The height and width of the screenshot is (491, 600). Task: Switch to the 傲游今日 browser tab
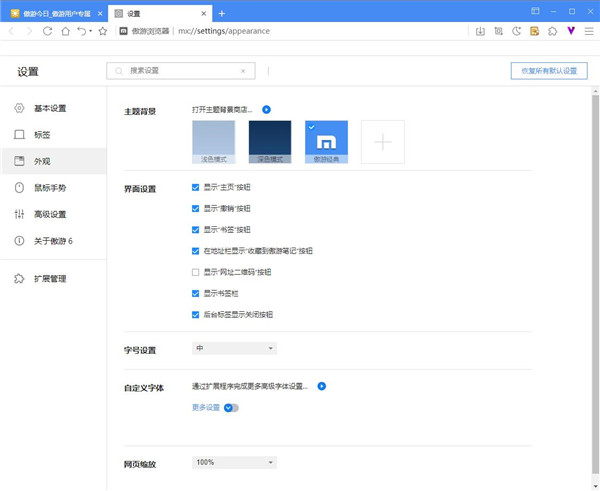52,13
